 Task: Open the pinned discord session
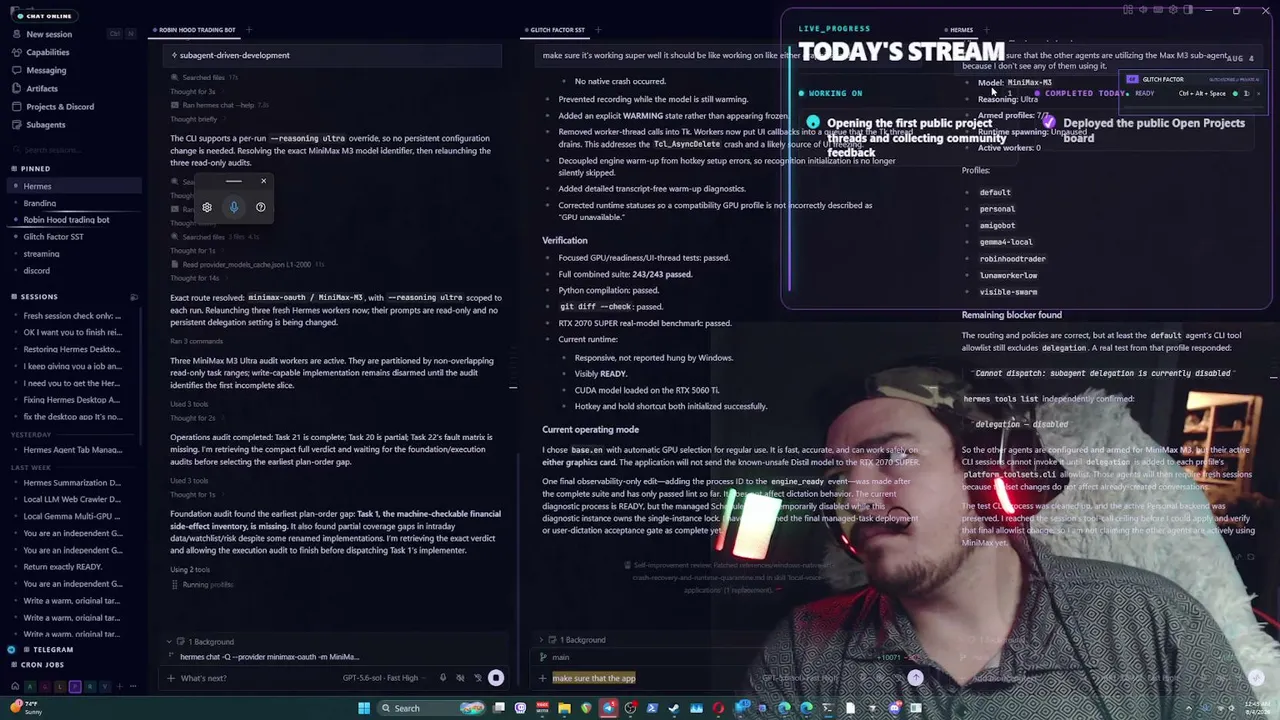pyautogui.click(x=72, y=271)
